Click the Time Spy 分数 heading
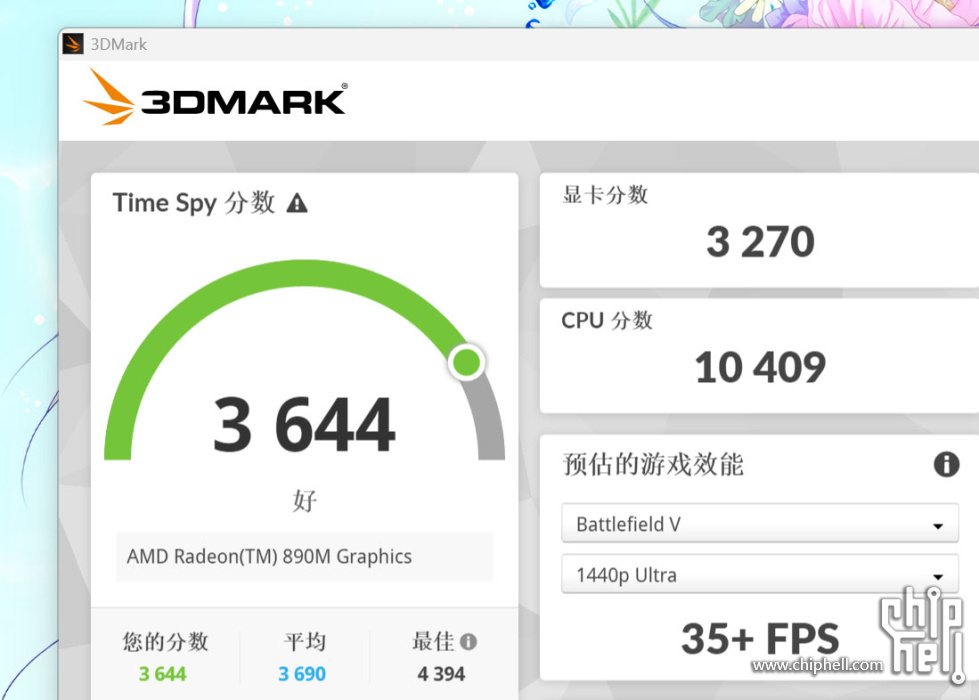The height and width of the screenshot is (700, 979). point(194,203)
